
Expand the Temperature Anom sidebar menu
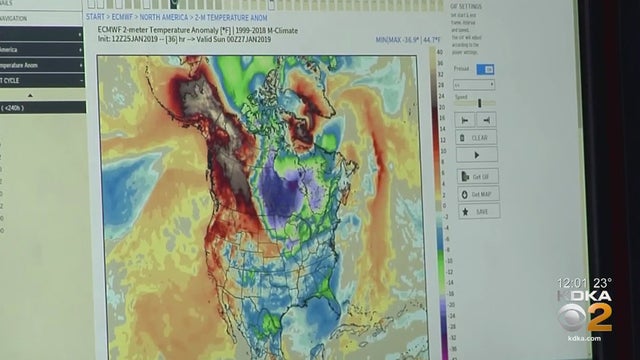click(x=42, y=65)
